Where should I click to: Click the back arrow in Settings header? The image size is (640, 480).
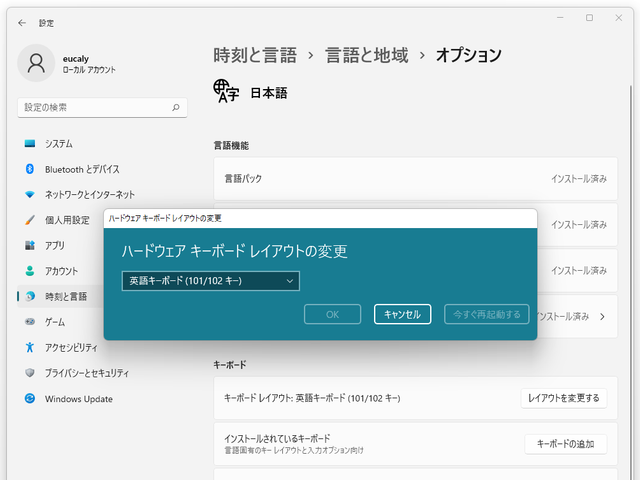22,23
